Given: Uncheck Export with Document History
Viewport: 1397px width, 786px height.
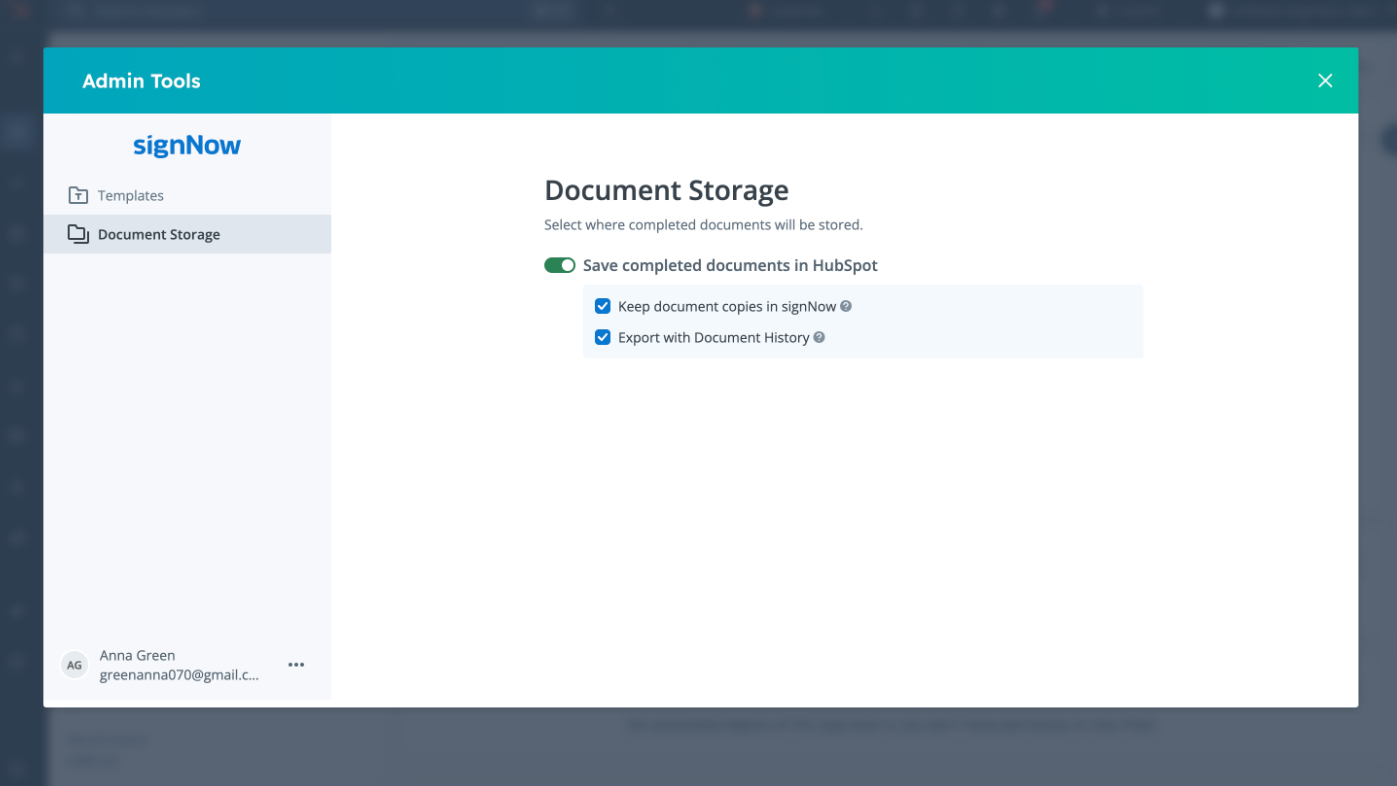Looking at the screenshot, I should pyautogui.click(x=602, y=337).
